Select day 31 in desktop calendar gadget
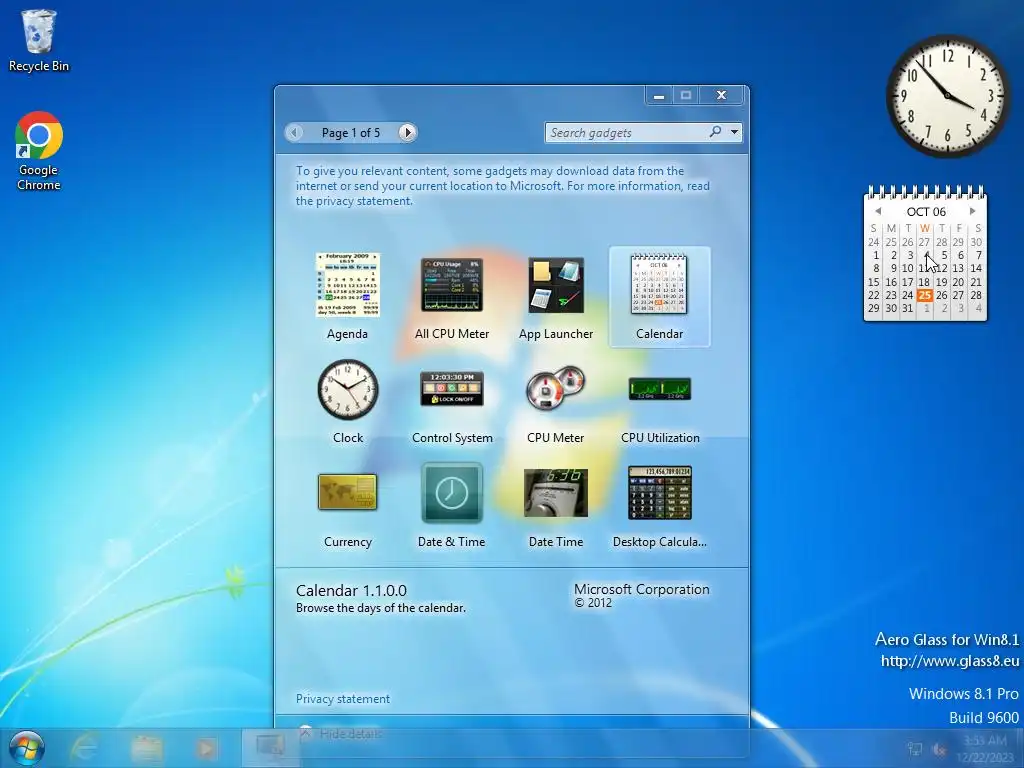 pyautogui.click(x=907, y=308)
